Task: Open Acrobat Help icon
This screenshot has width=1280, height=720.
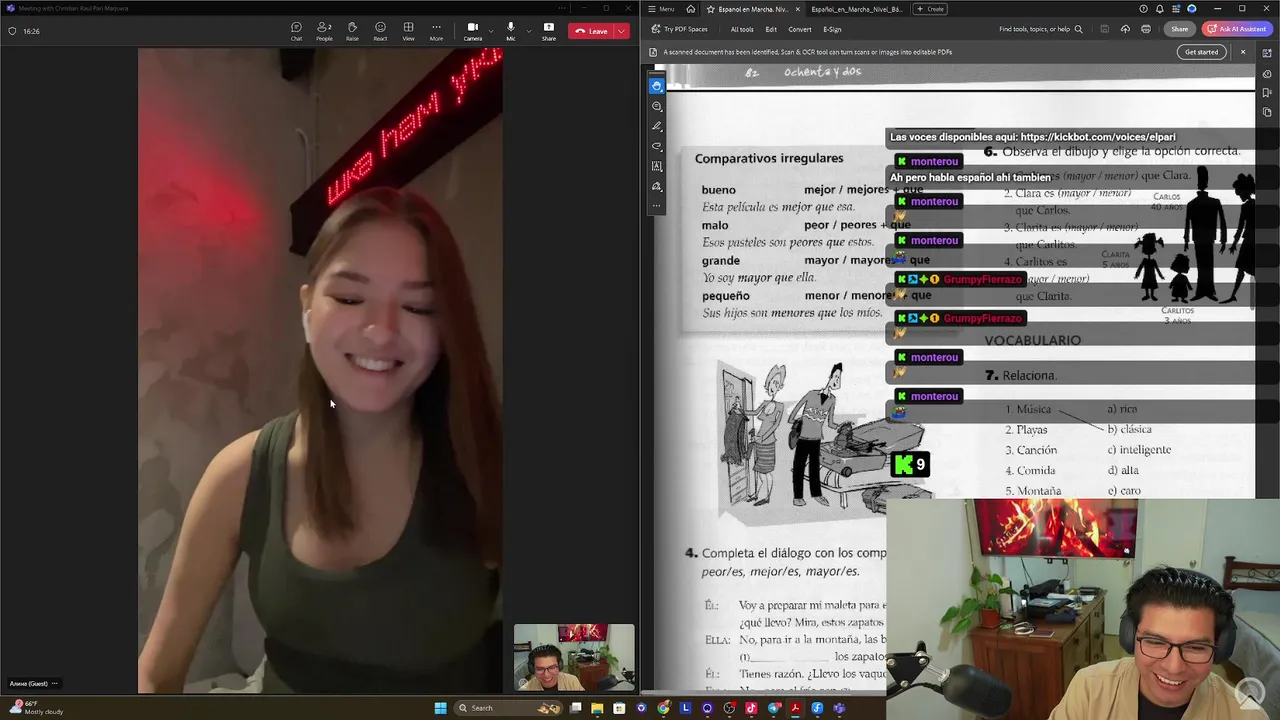Action: (1143, 9)
